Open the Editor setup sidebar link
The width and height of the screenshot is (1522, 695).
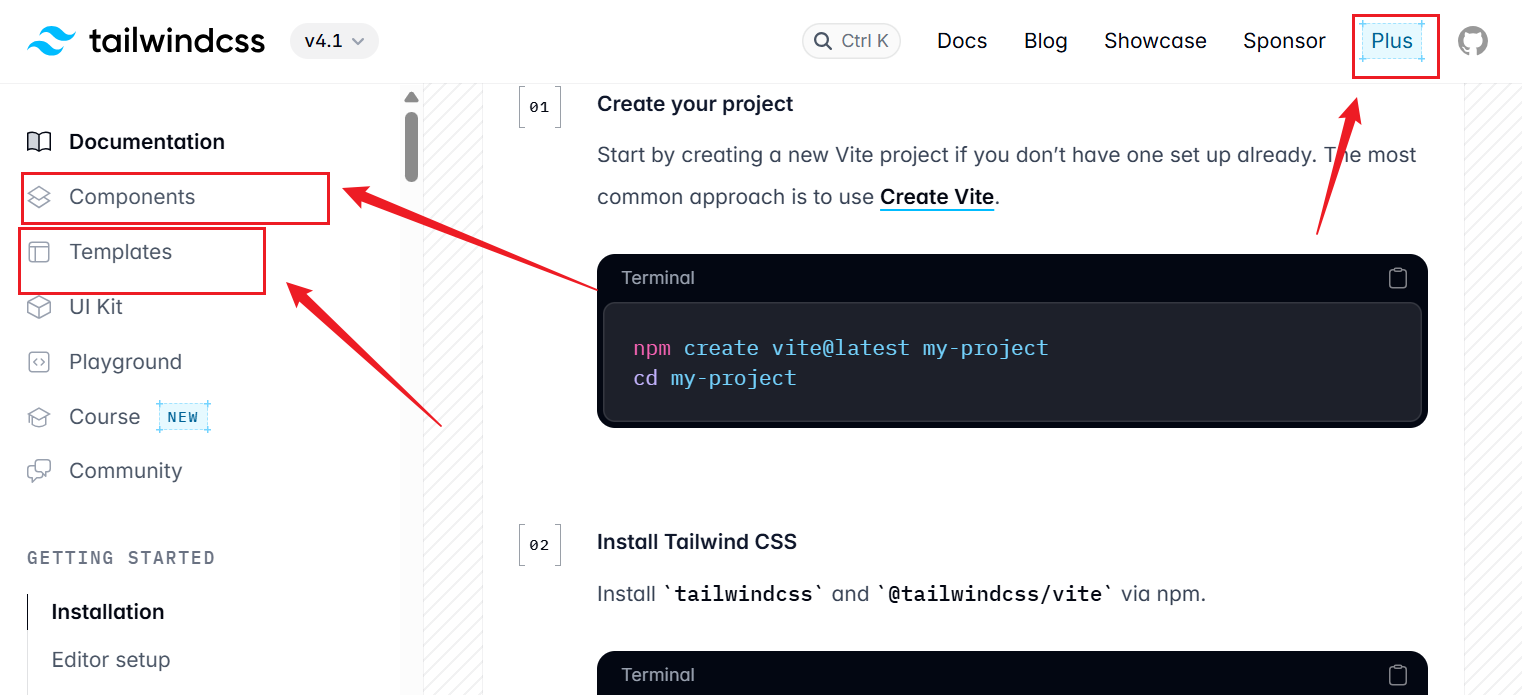pyautogui.click(x=111, y=660)
